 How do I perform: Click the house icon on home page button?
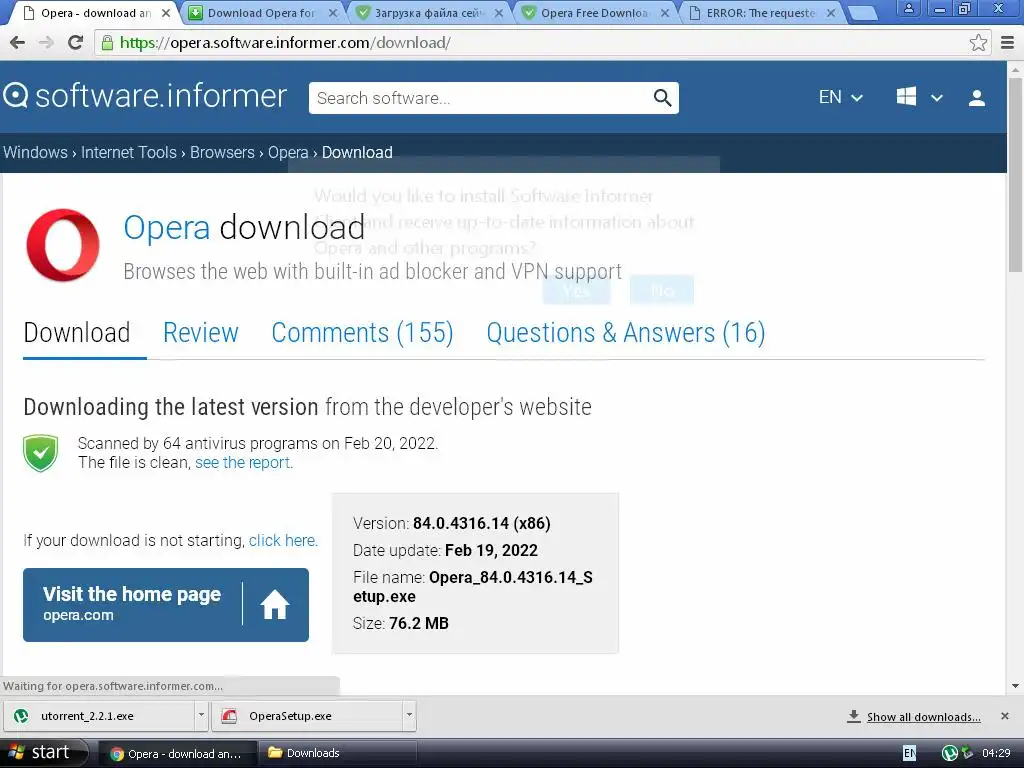coord(275,605)
